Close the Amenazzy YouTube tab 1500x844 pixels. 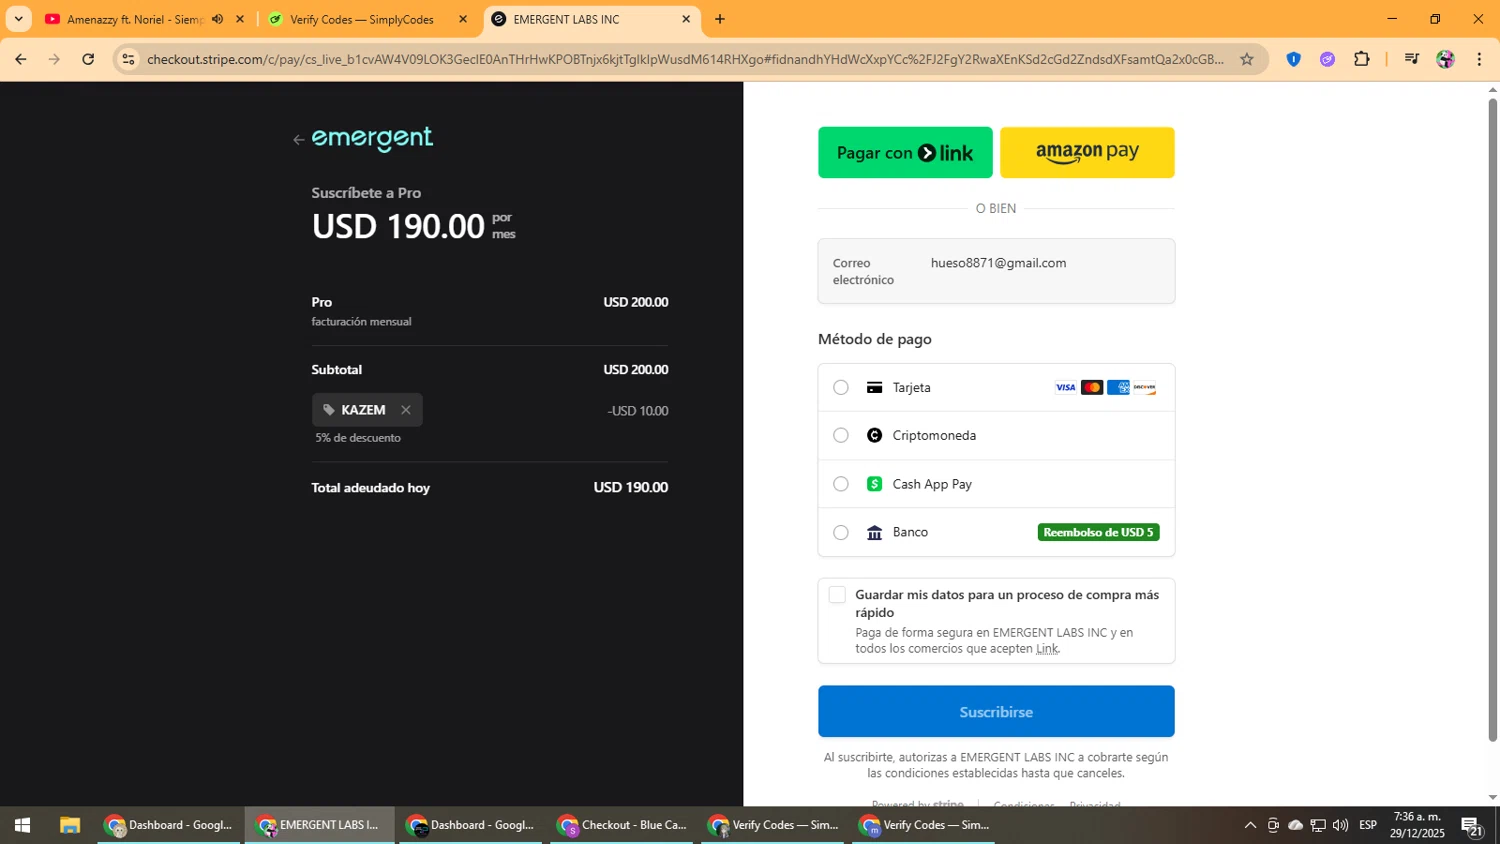coord(240,19)
